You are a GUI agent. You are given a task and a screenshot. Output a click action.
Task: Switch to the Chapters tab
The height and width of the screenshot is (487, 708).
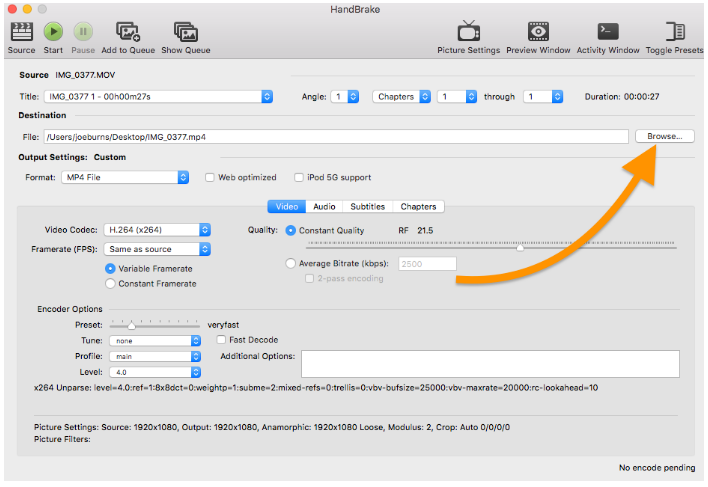pos(419,207)
